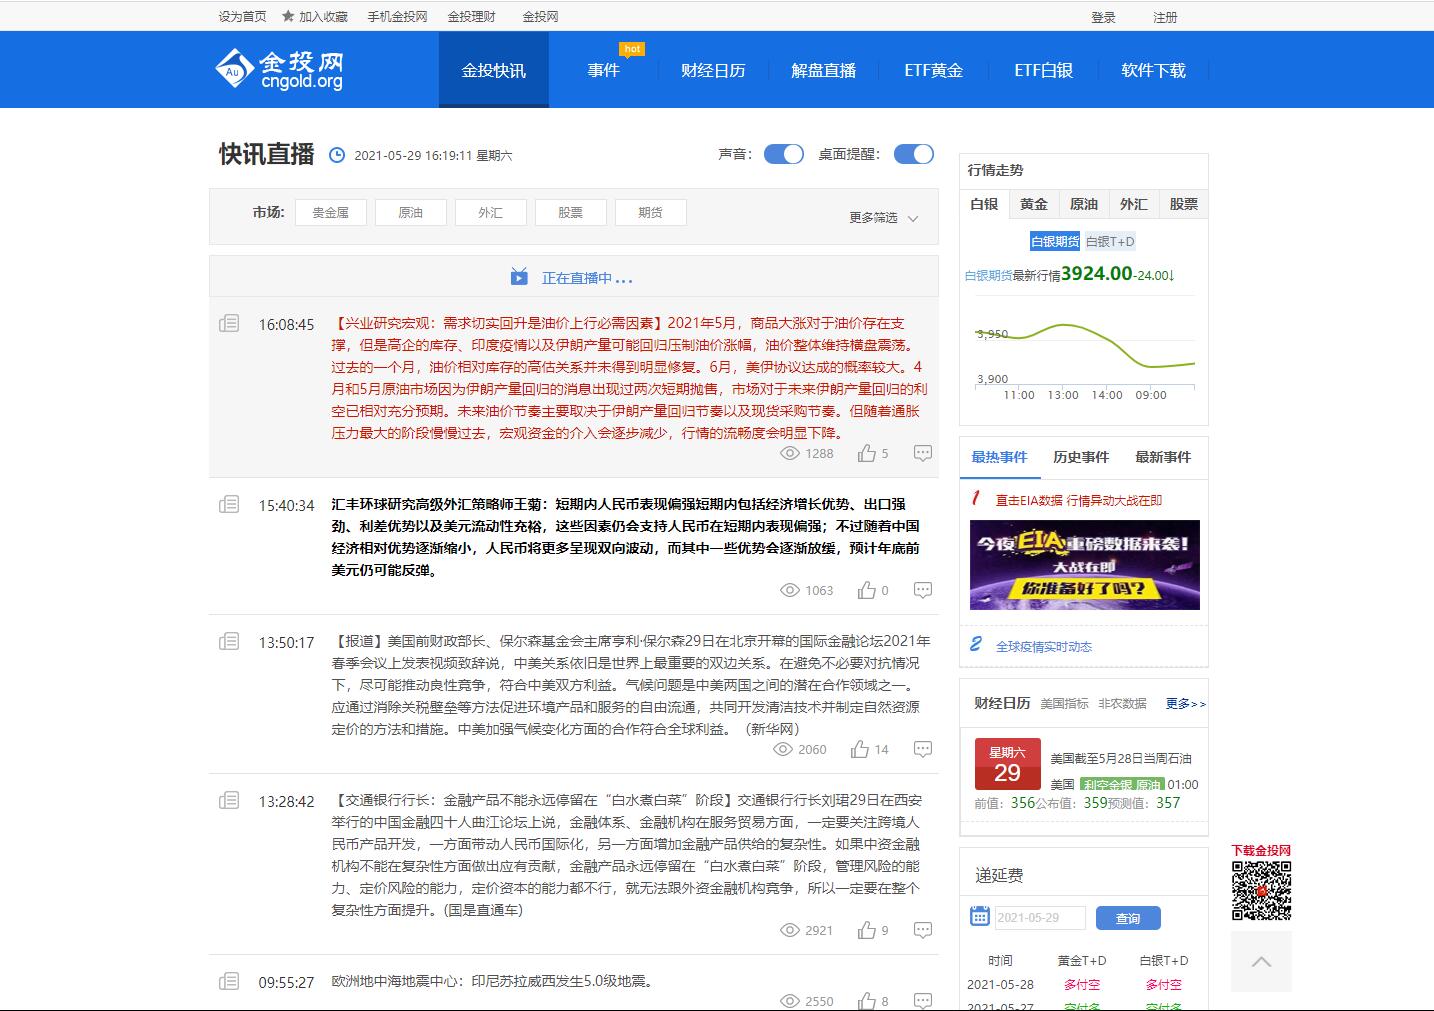The height and width of the screenshot is (1011, 1434).
Task: Open the 全球疫情实时动态 link
Action: coord(1044,646)
